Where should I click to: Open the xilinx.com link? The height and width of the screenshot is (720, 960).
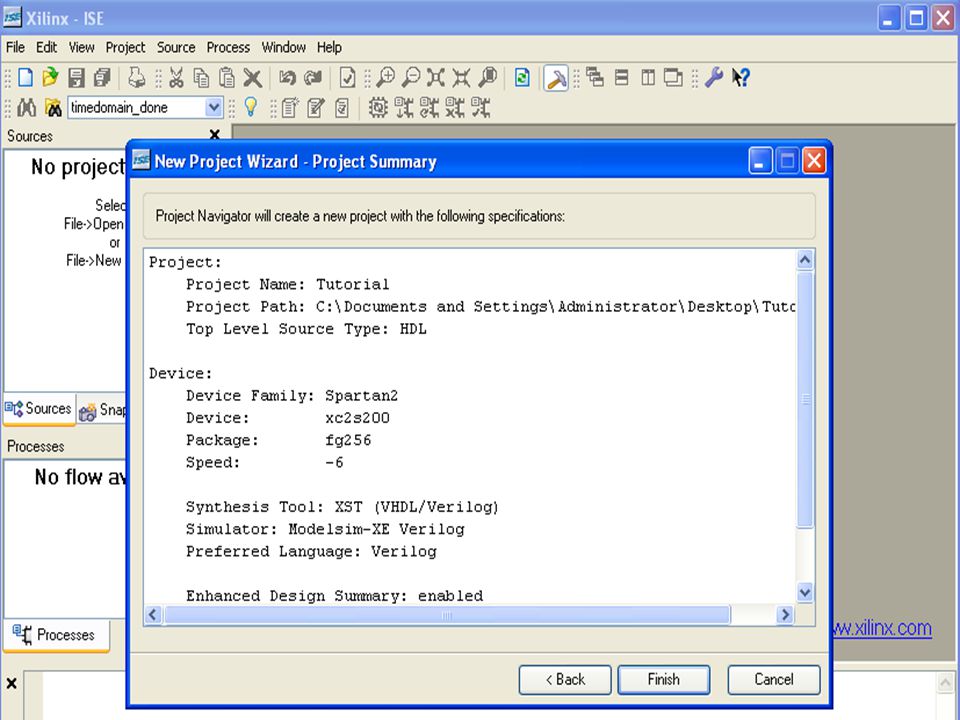[x=882, y=628]
